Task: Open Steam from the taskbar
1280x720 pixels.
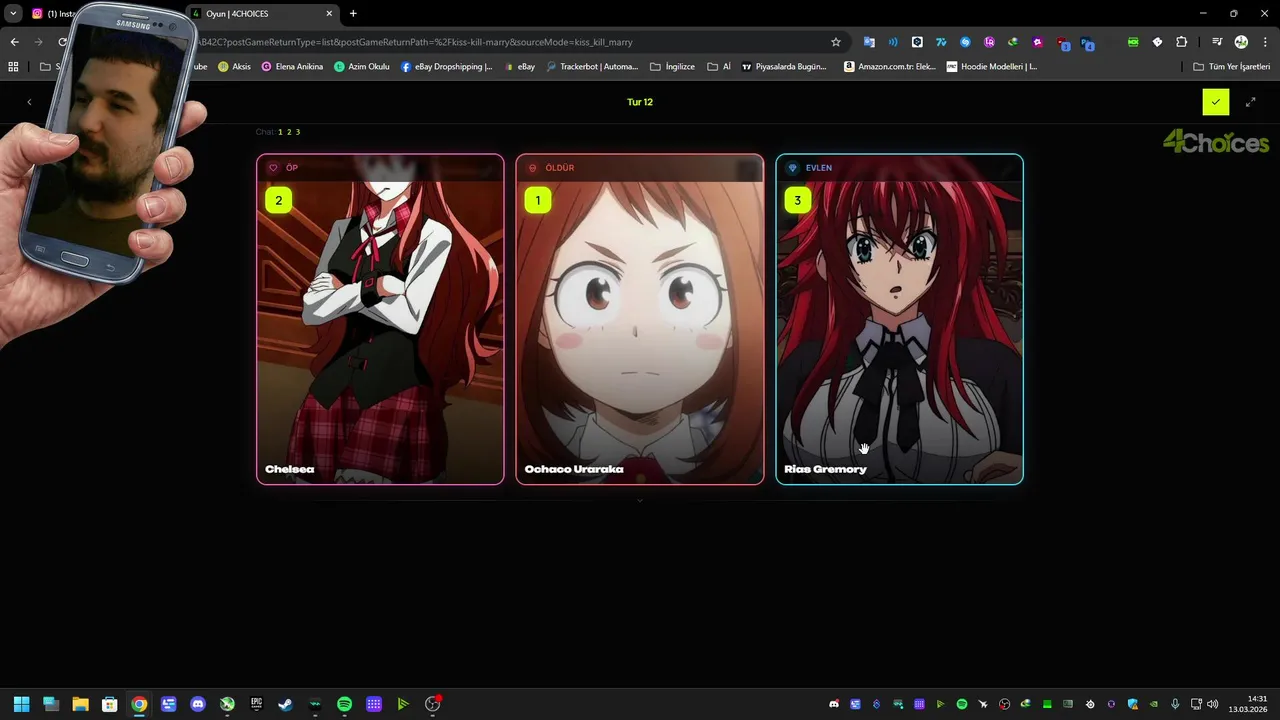Action: pos(286,704)
